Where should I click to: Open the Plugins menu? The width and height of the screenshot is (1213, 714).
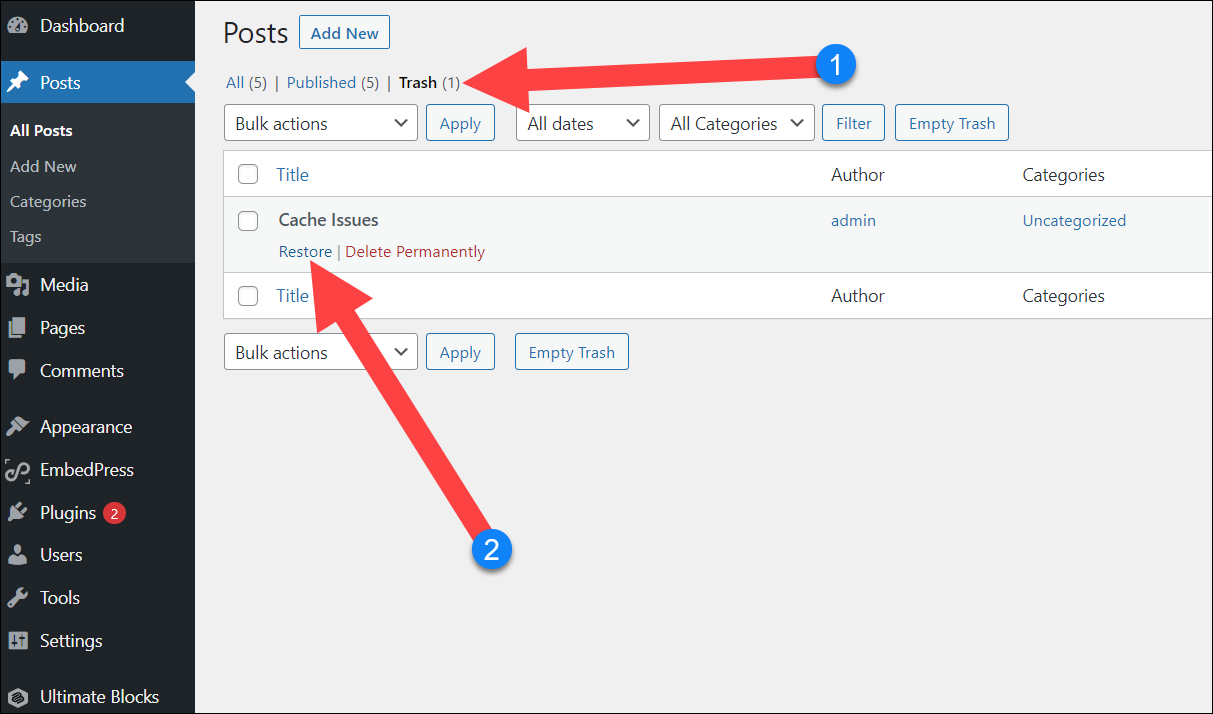point(97,513)
